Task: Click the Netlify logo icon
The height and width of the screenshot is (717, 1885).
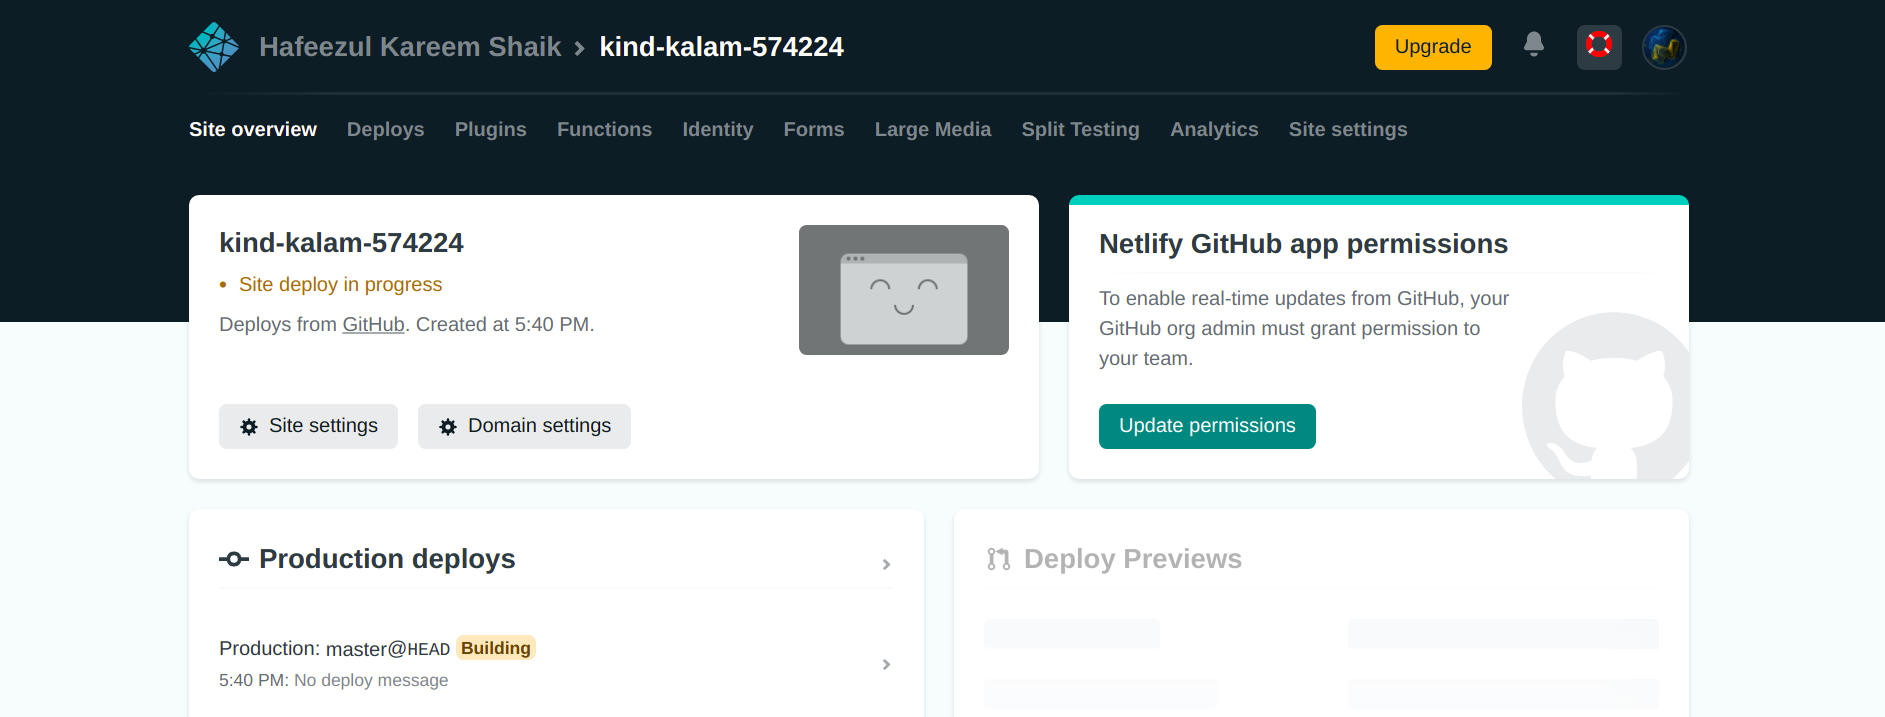Action: [x=214, y=47]
